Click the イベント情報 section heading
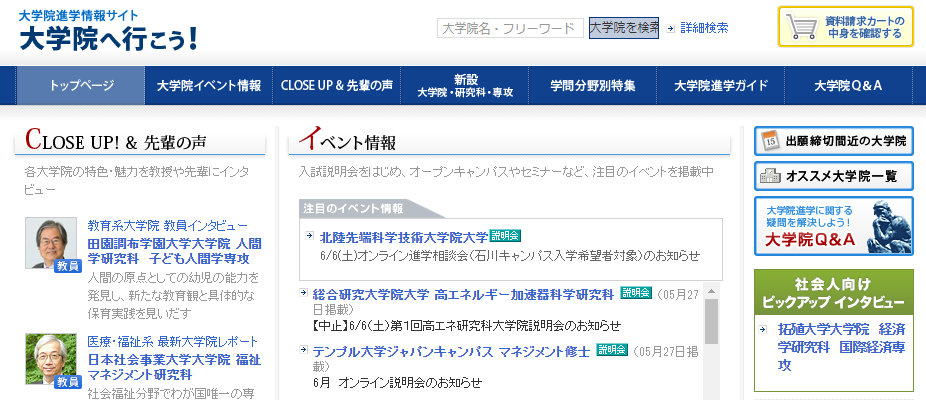The width and height of the screenshot is (926, 400). (347, 140)
